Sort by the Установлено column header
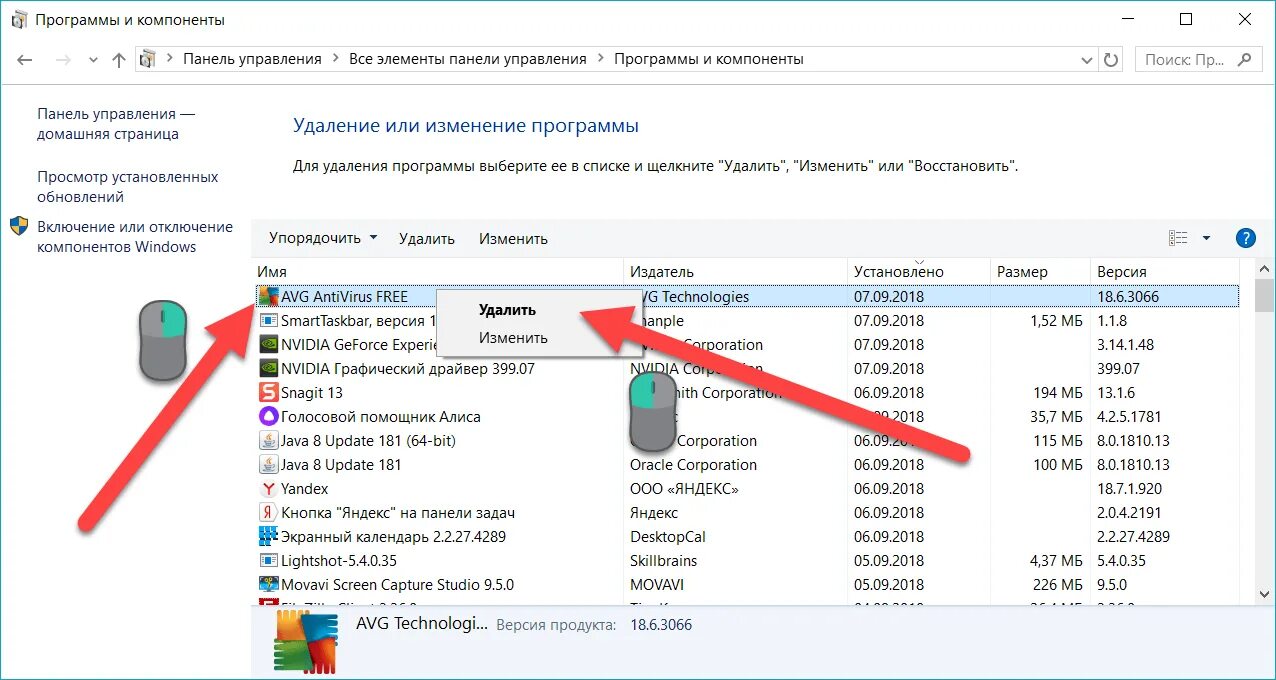Image resolution: width=1276 pixels, height=680 pixels. (919, 271)
